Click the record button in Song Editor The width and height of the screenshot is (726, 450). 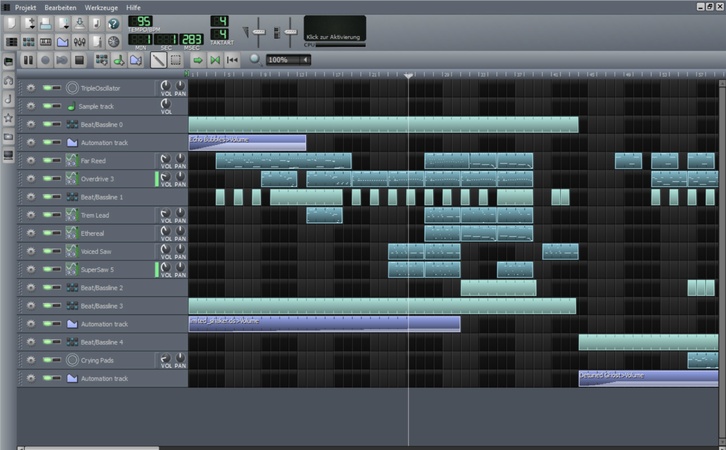click(x=45, y=60)
